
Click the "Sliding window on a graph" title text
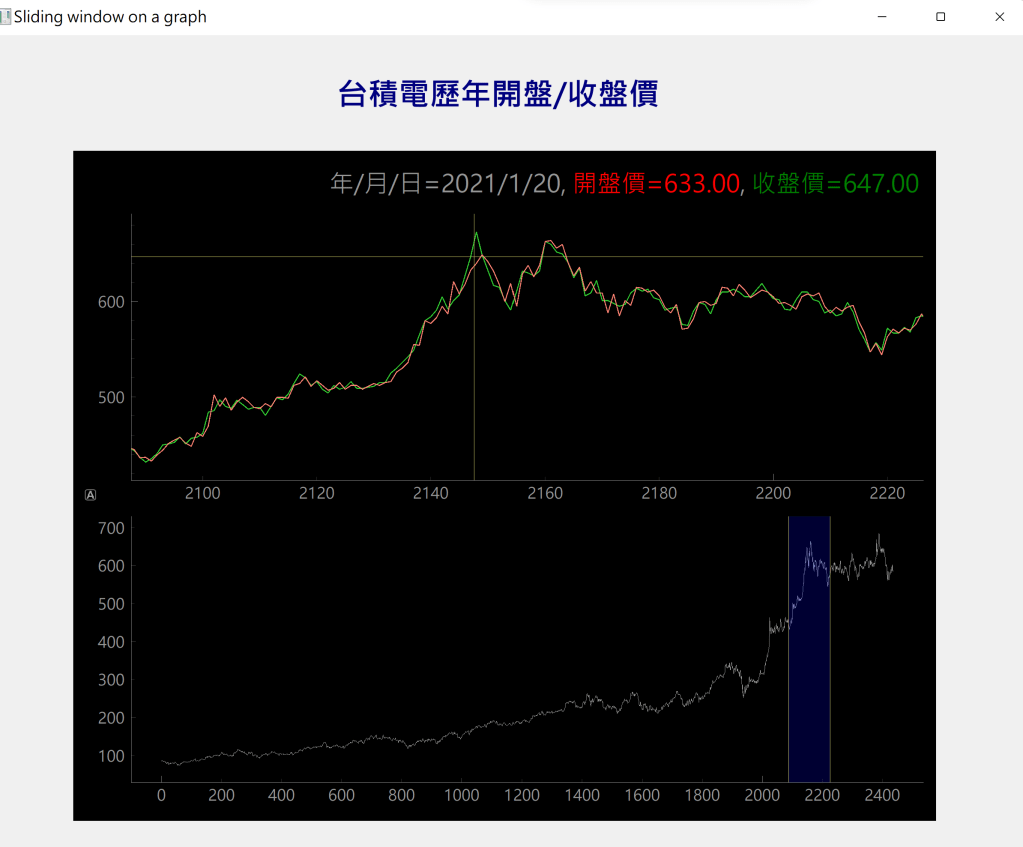(110, 17)
